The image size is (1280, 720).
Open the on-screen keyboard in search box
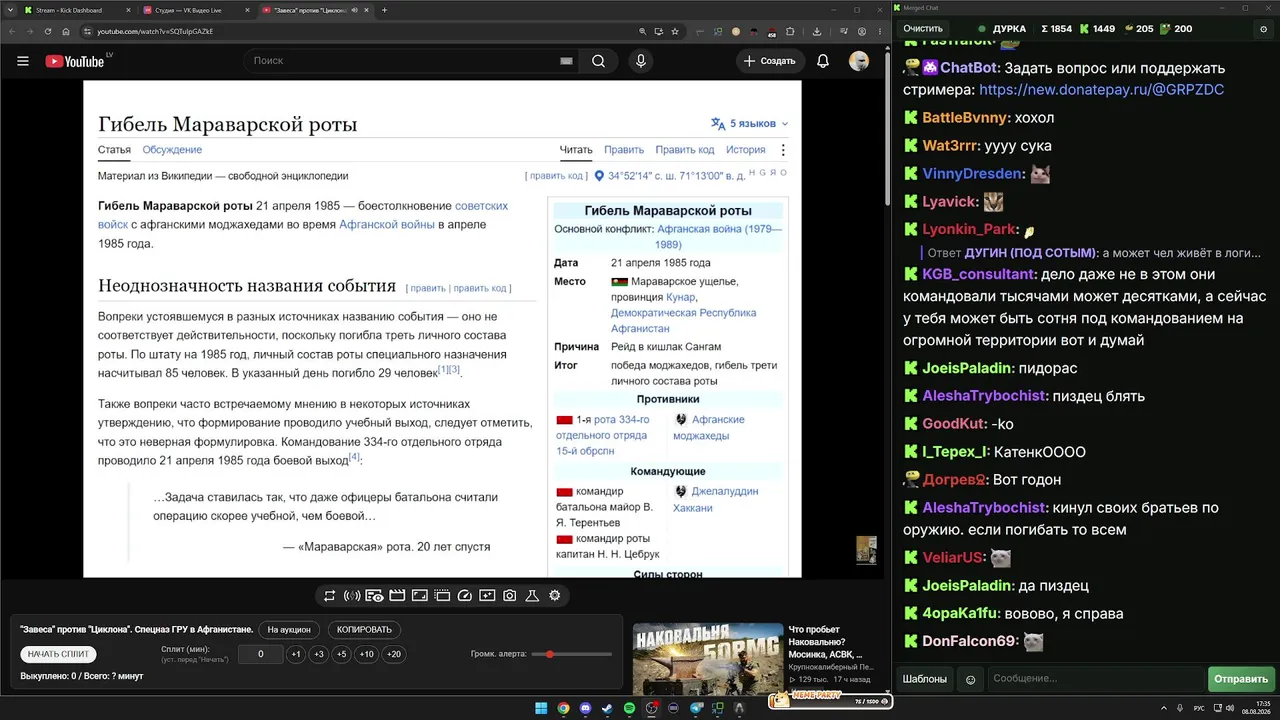click(x=566, y=61)
